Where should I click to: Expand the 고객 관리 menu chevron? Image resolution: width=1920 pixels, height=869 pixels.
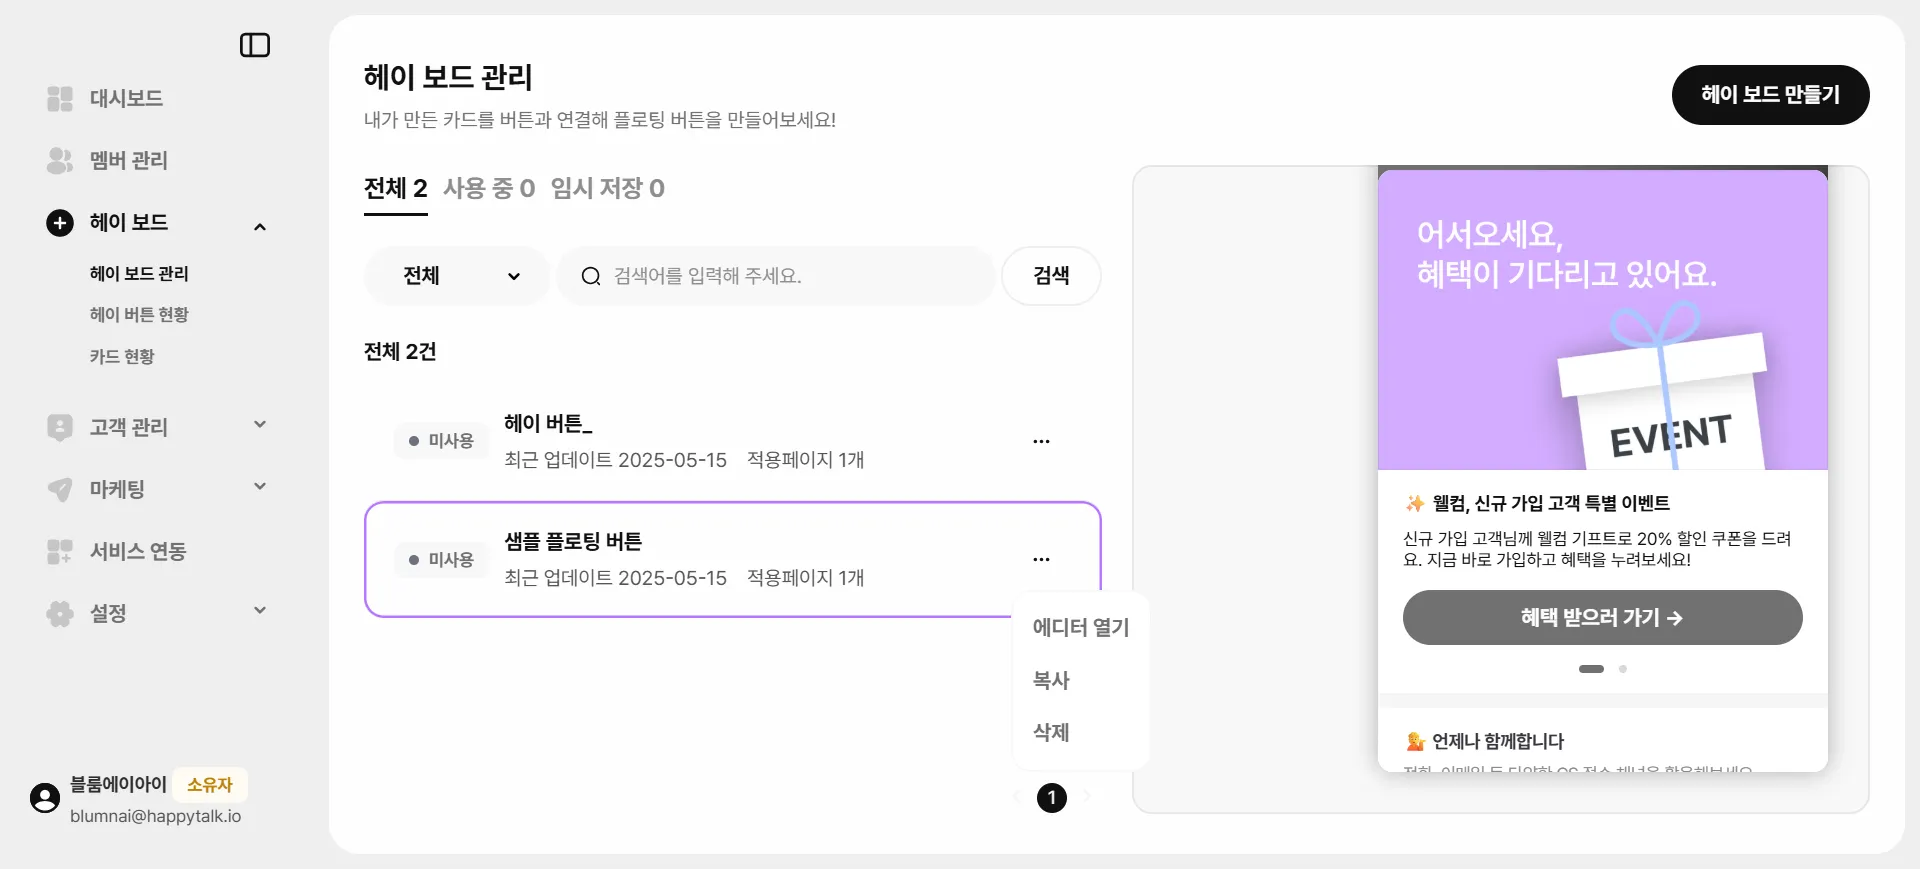pyautogui.click(x=260, y=424)
